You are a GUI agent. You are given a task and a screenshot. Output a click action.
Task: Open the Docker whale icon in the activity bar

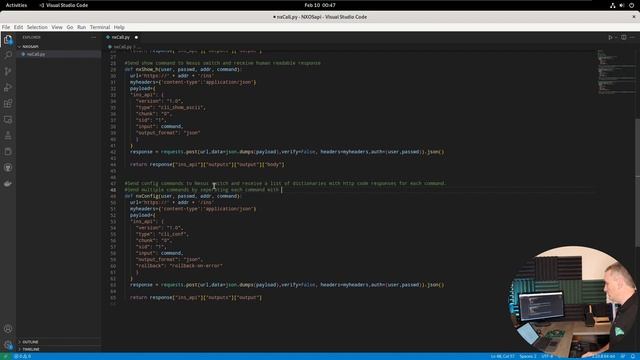[x=8, y=184]
